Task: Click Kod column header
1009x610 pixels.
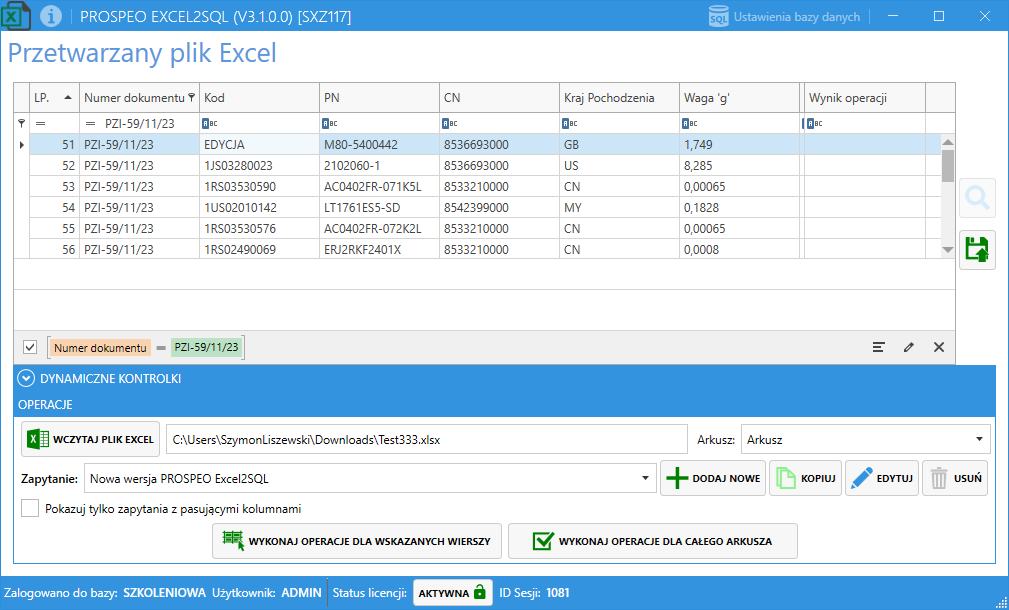Action: pos(259,98)
